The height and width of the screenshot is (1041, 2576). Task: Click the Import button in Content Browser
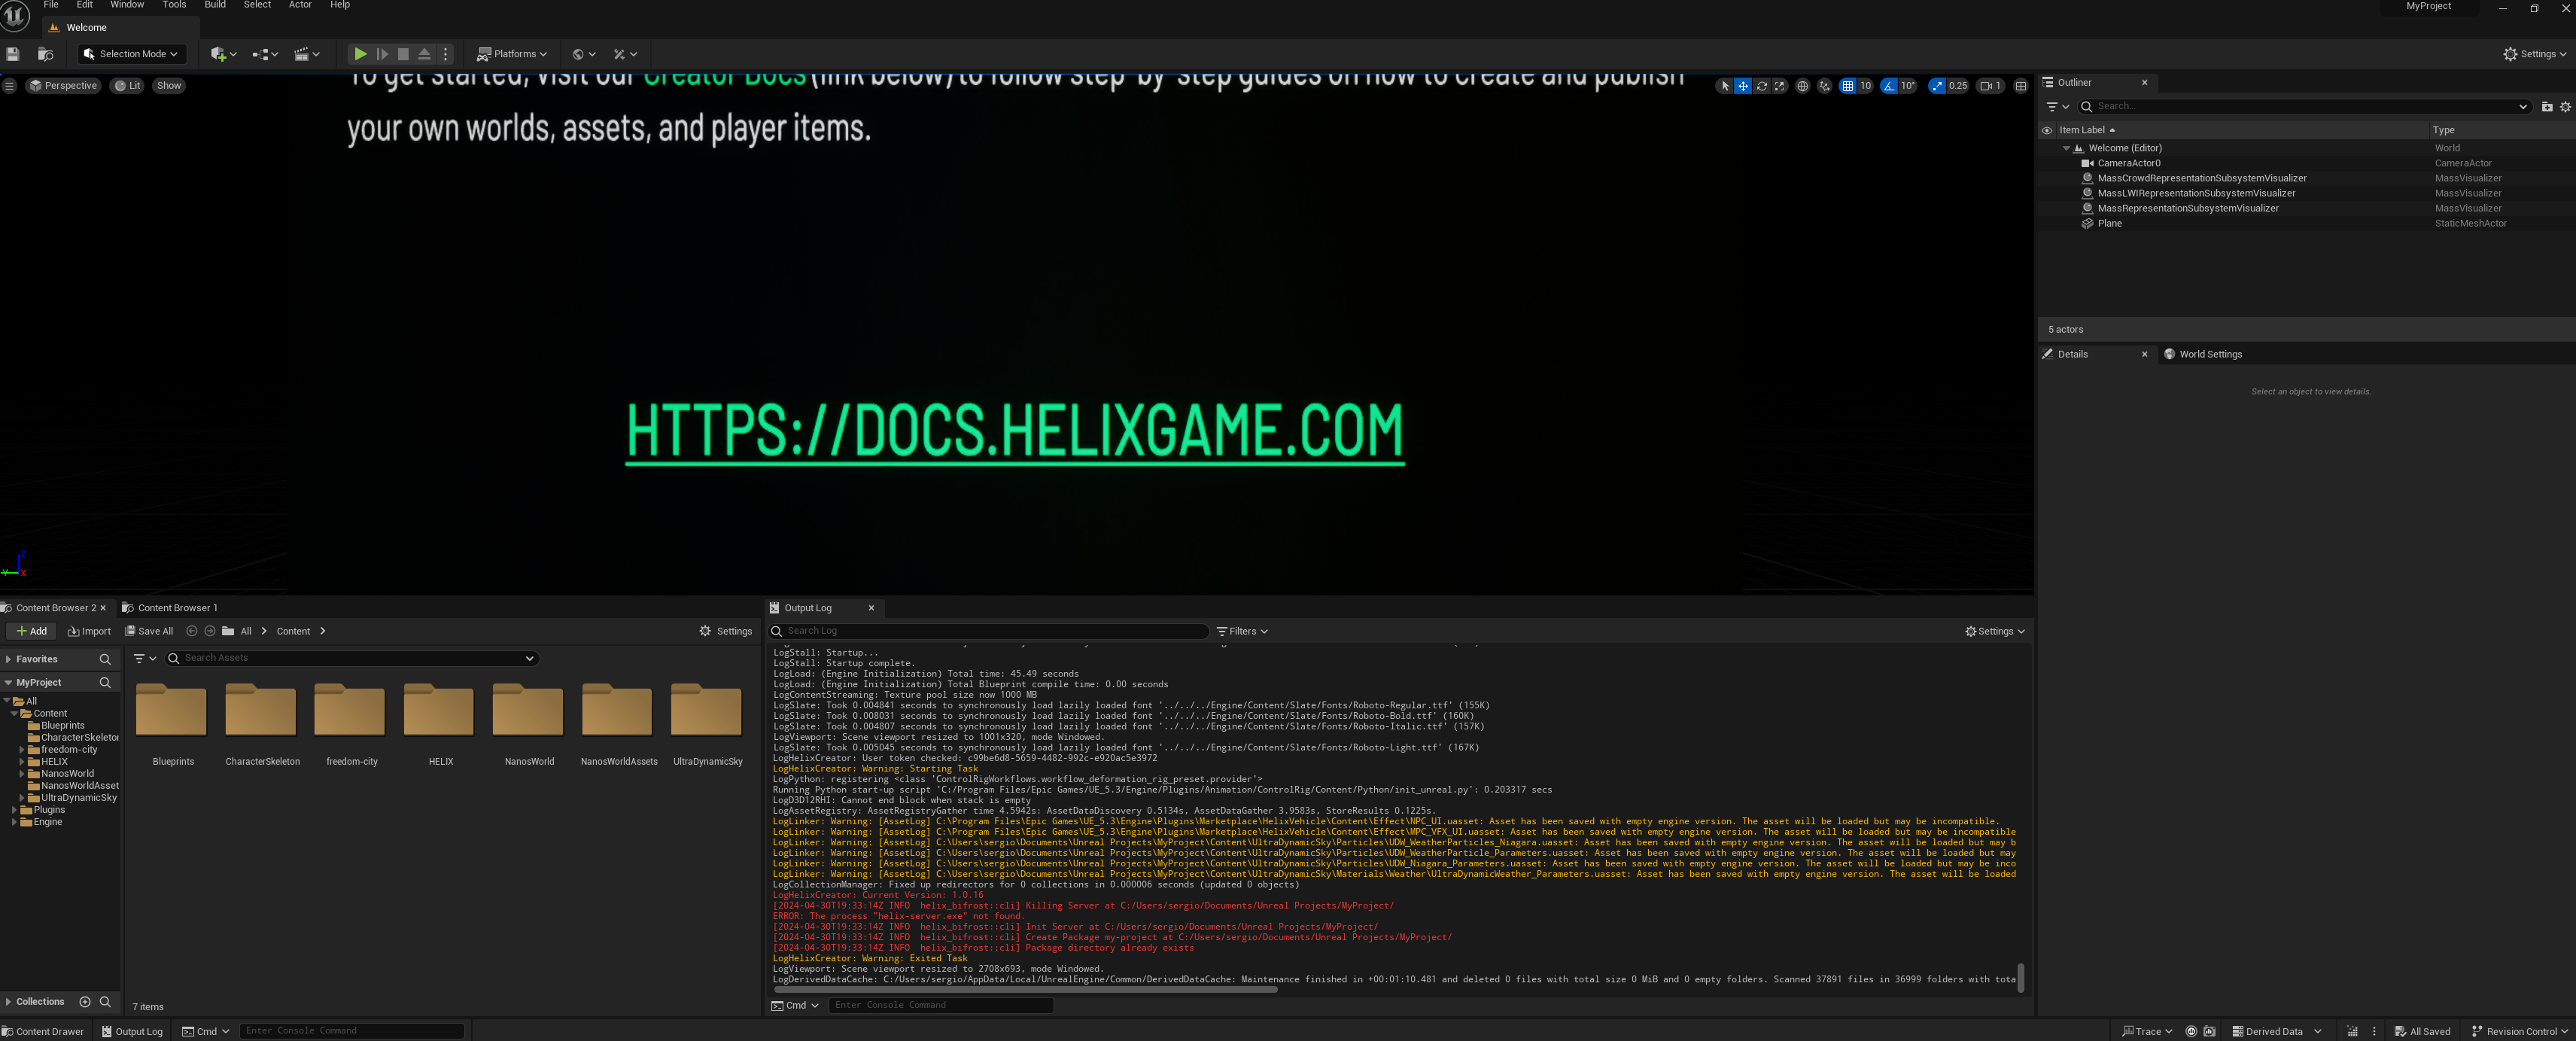(89, 631)
